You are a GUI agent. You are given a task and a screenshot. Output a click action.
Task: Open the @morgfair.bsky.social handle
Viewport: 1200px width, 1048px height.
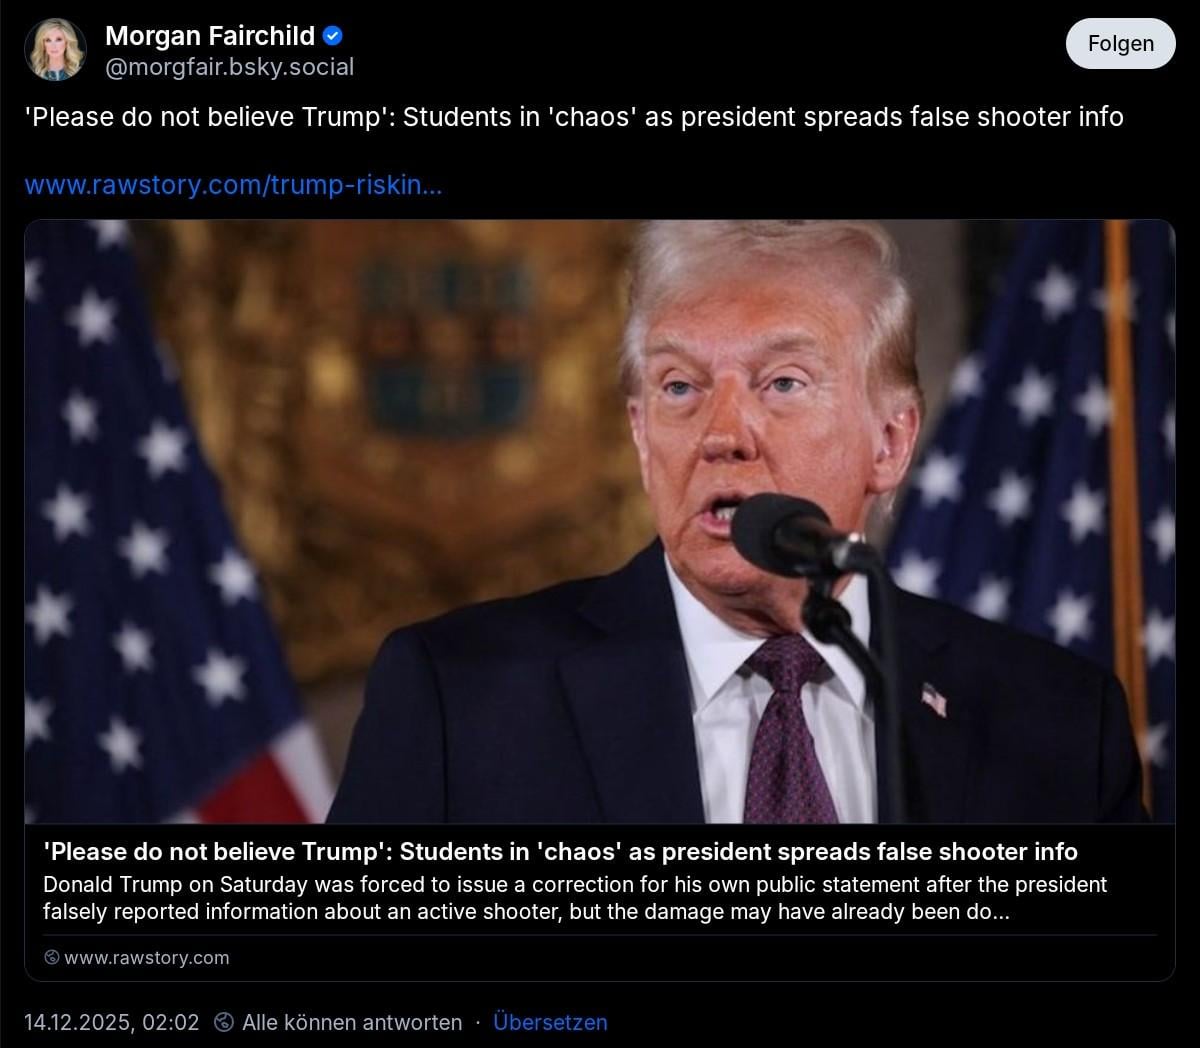[230, 67]
